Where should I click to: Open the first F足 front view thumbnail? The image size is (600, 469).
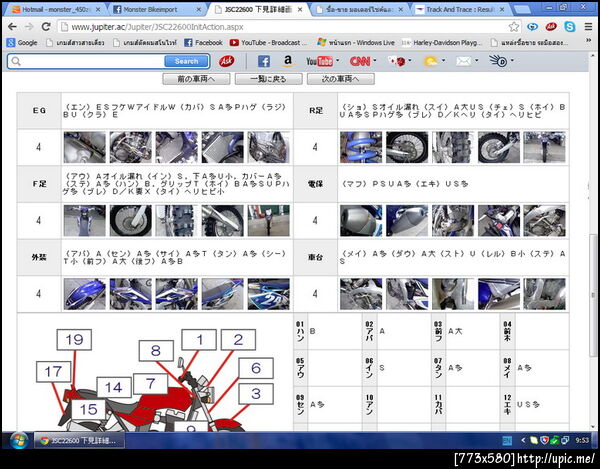85,221
